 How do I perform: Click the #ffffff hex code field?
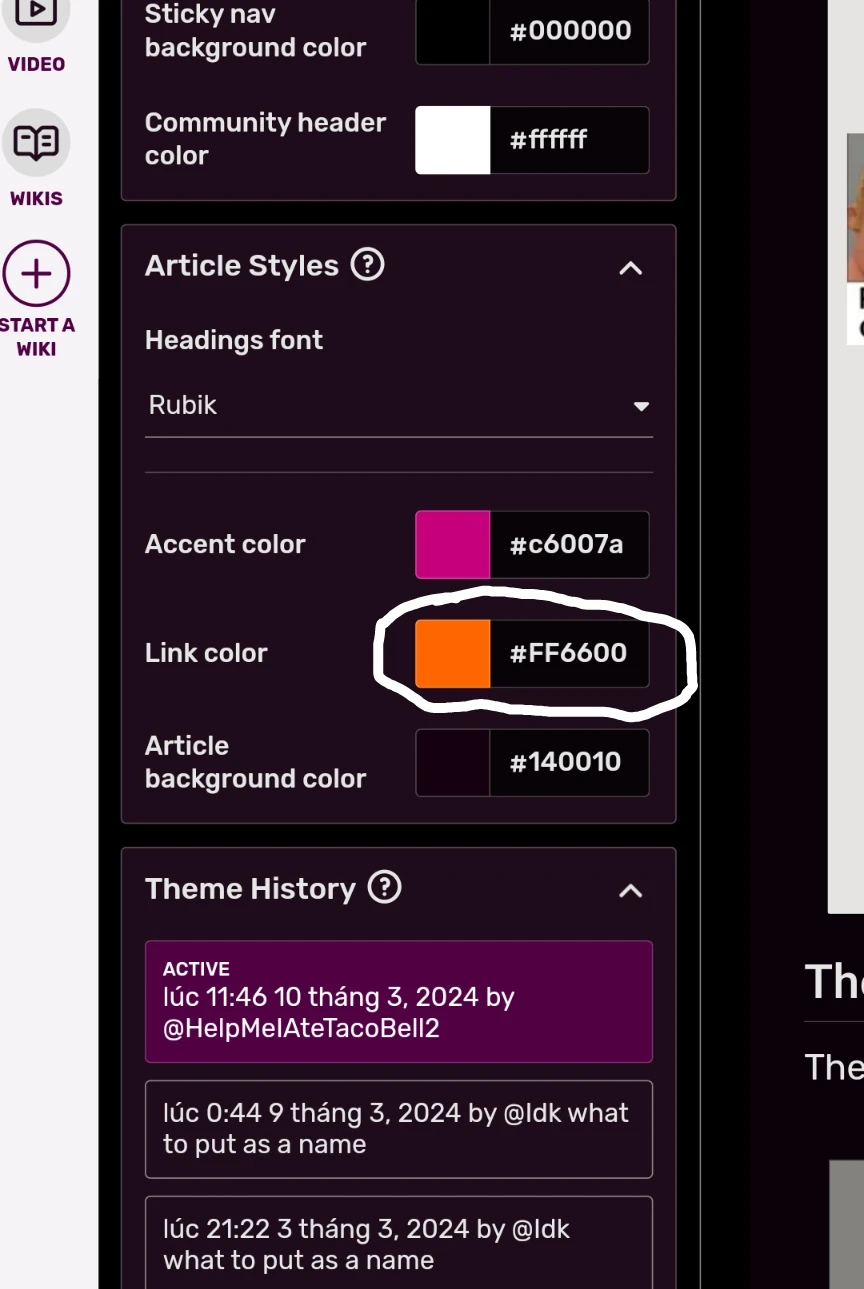point(570,140)
